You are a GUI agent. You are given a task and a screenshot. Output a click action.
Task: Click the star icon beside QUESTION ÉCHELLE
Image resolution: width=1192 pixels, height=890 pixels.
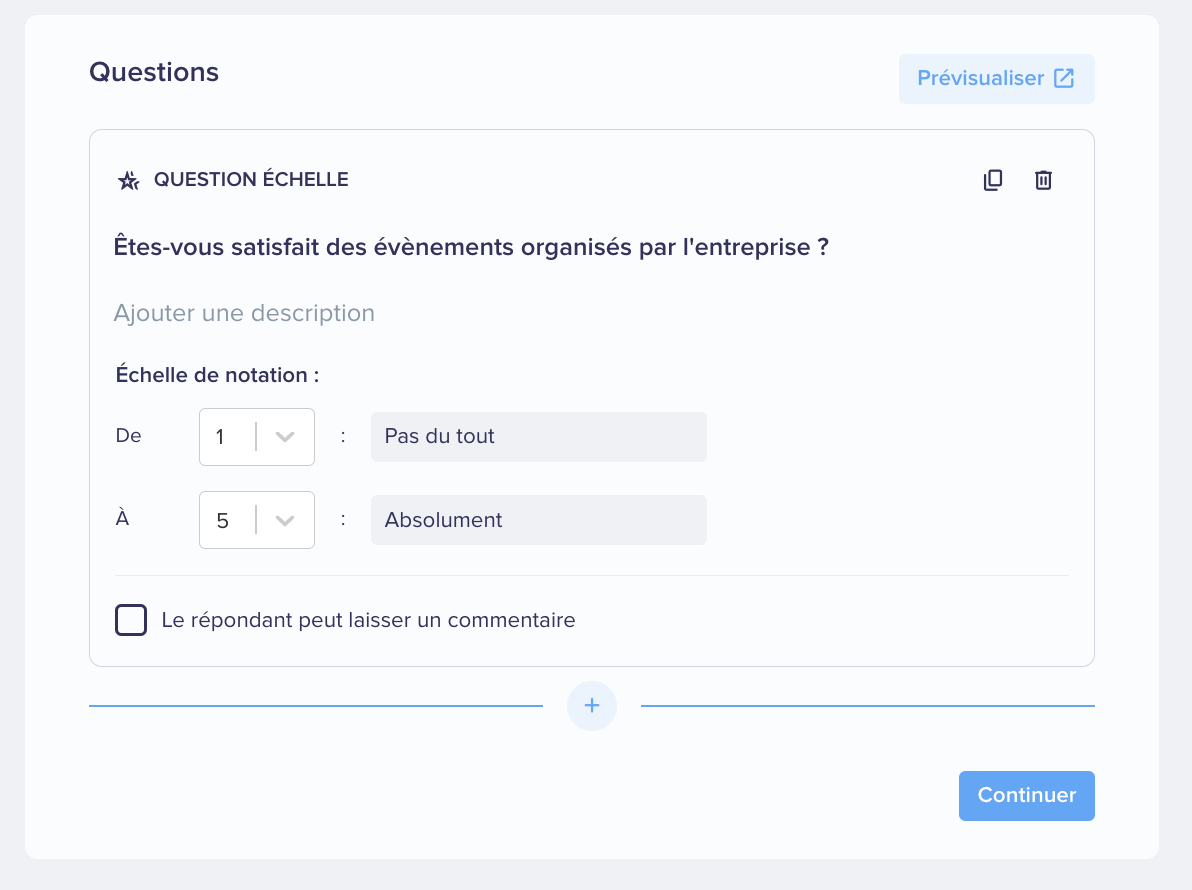tap(128, 181)
